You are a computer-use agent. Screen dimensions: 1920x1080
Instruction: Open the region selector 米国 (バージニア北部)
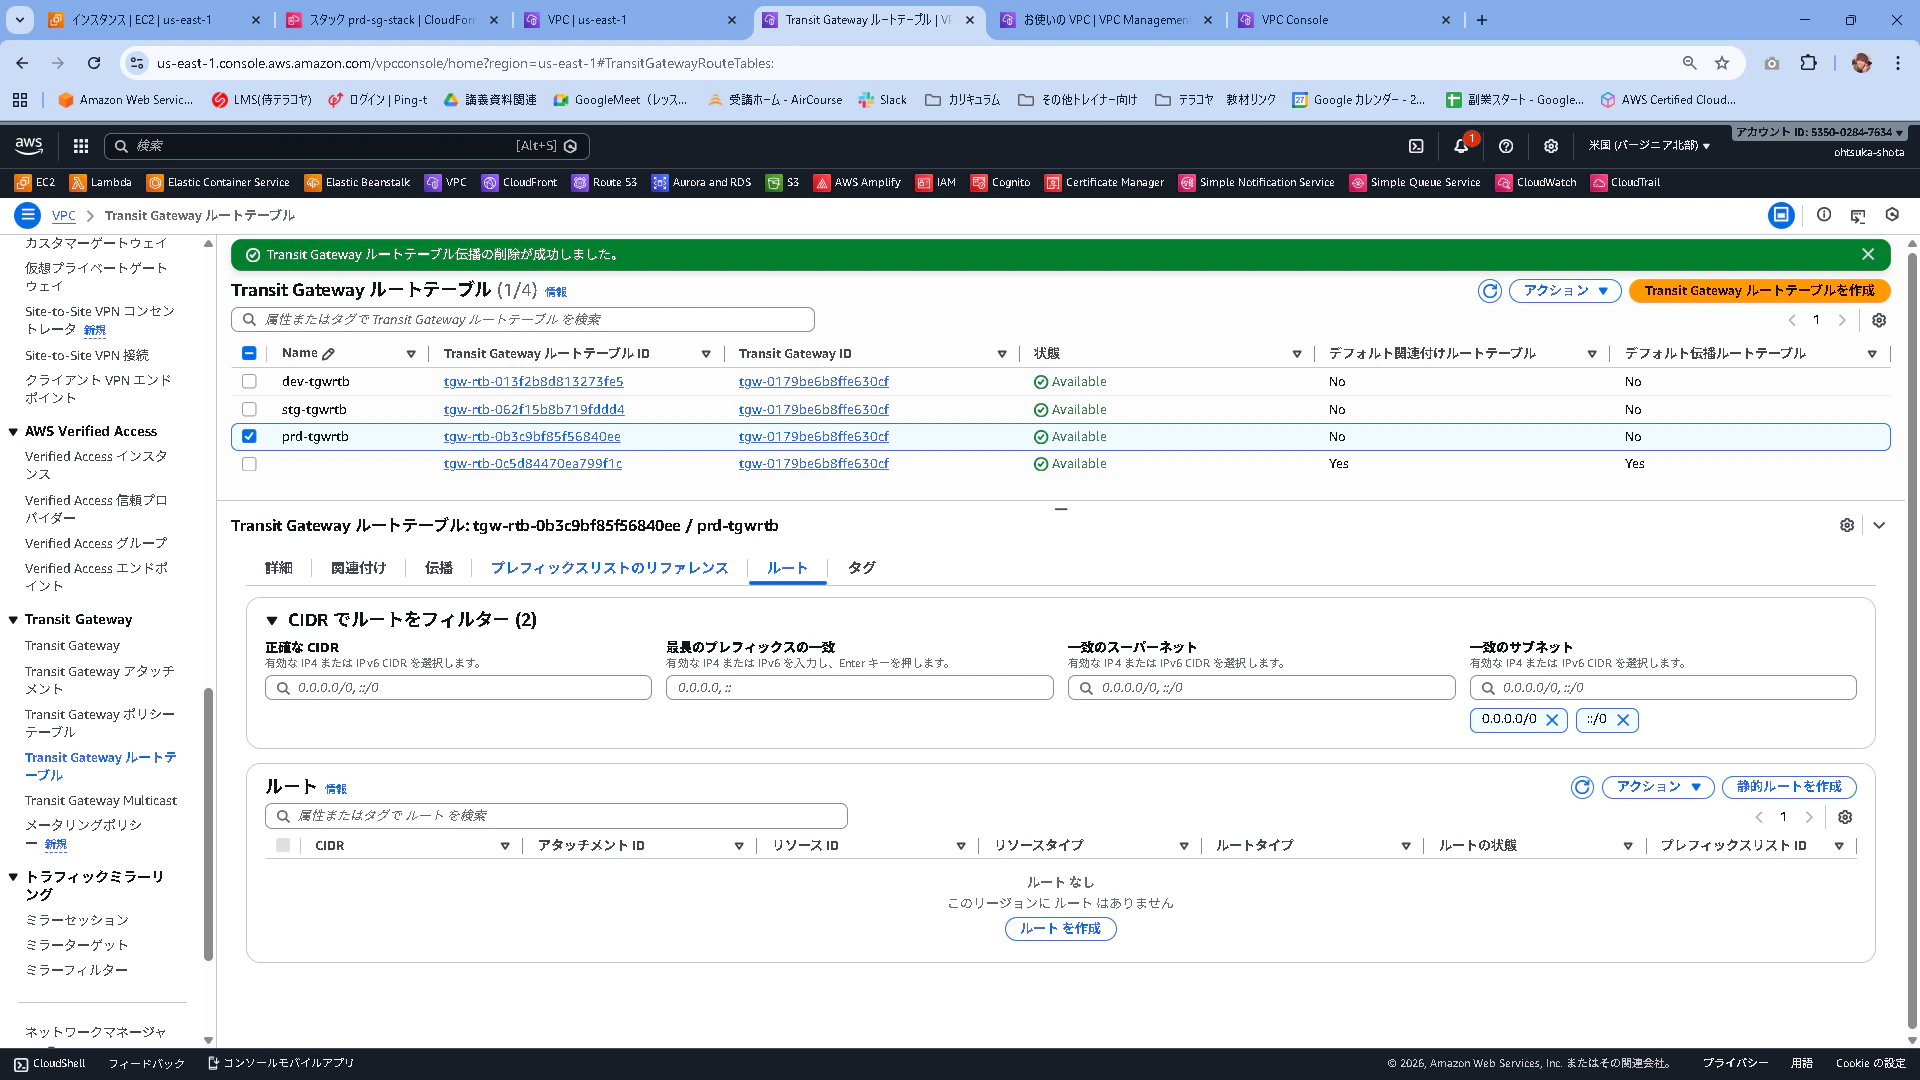pos(1649,146)
